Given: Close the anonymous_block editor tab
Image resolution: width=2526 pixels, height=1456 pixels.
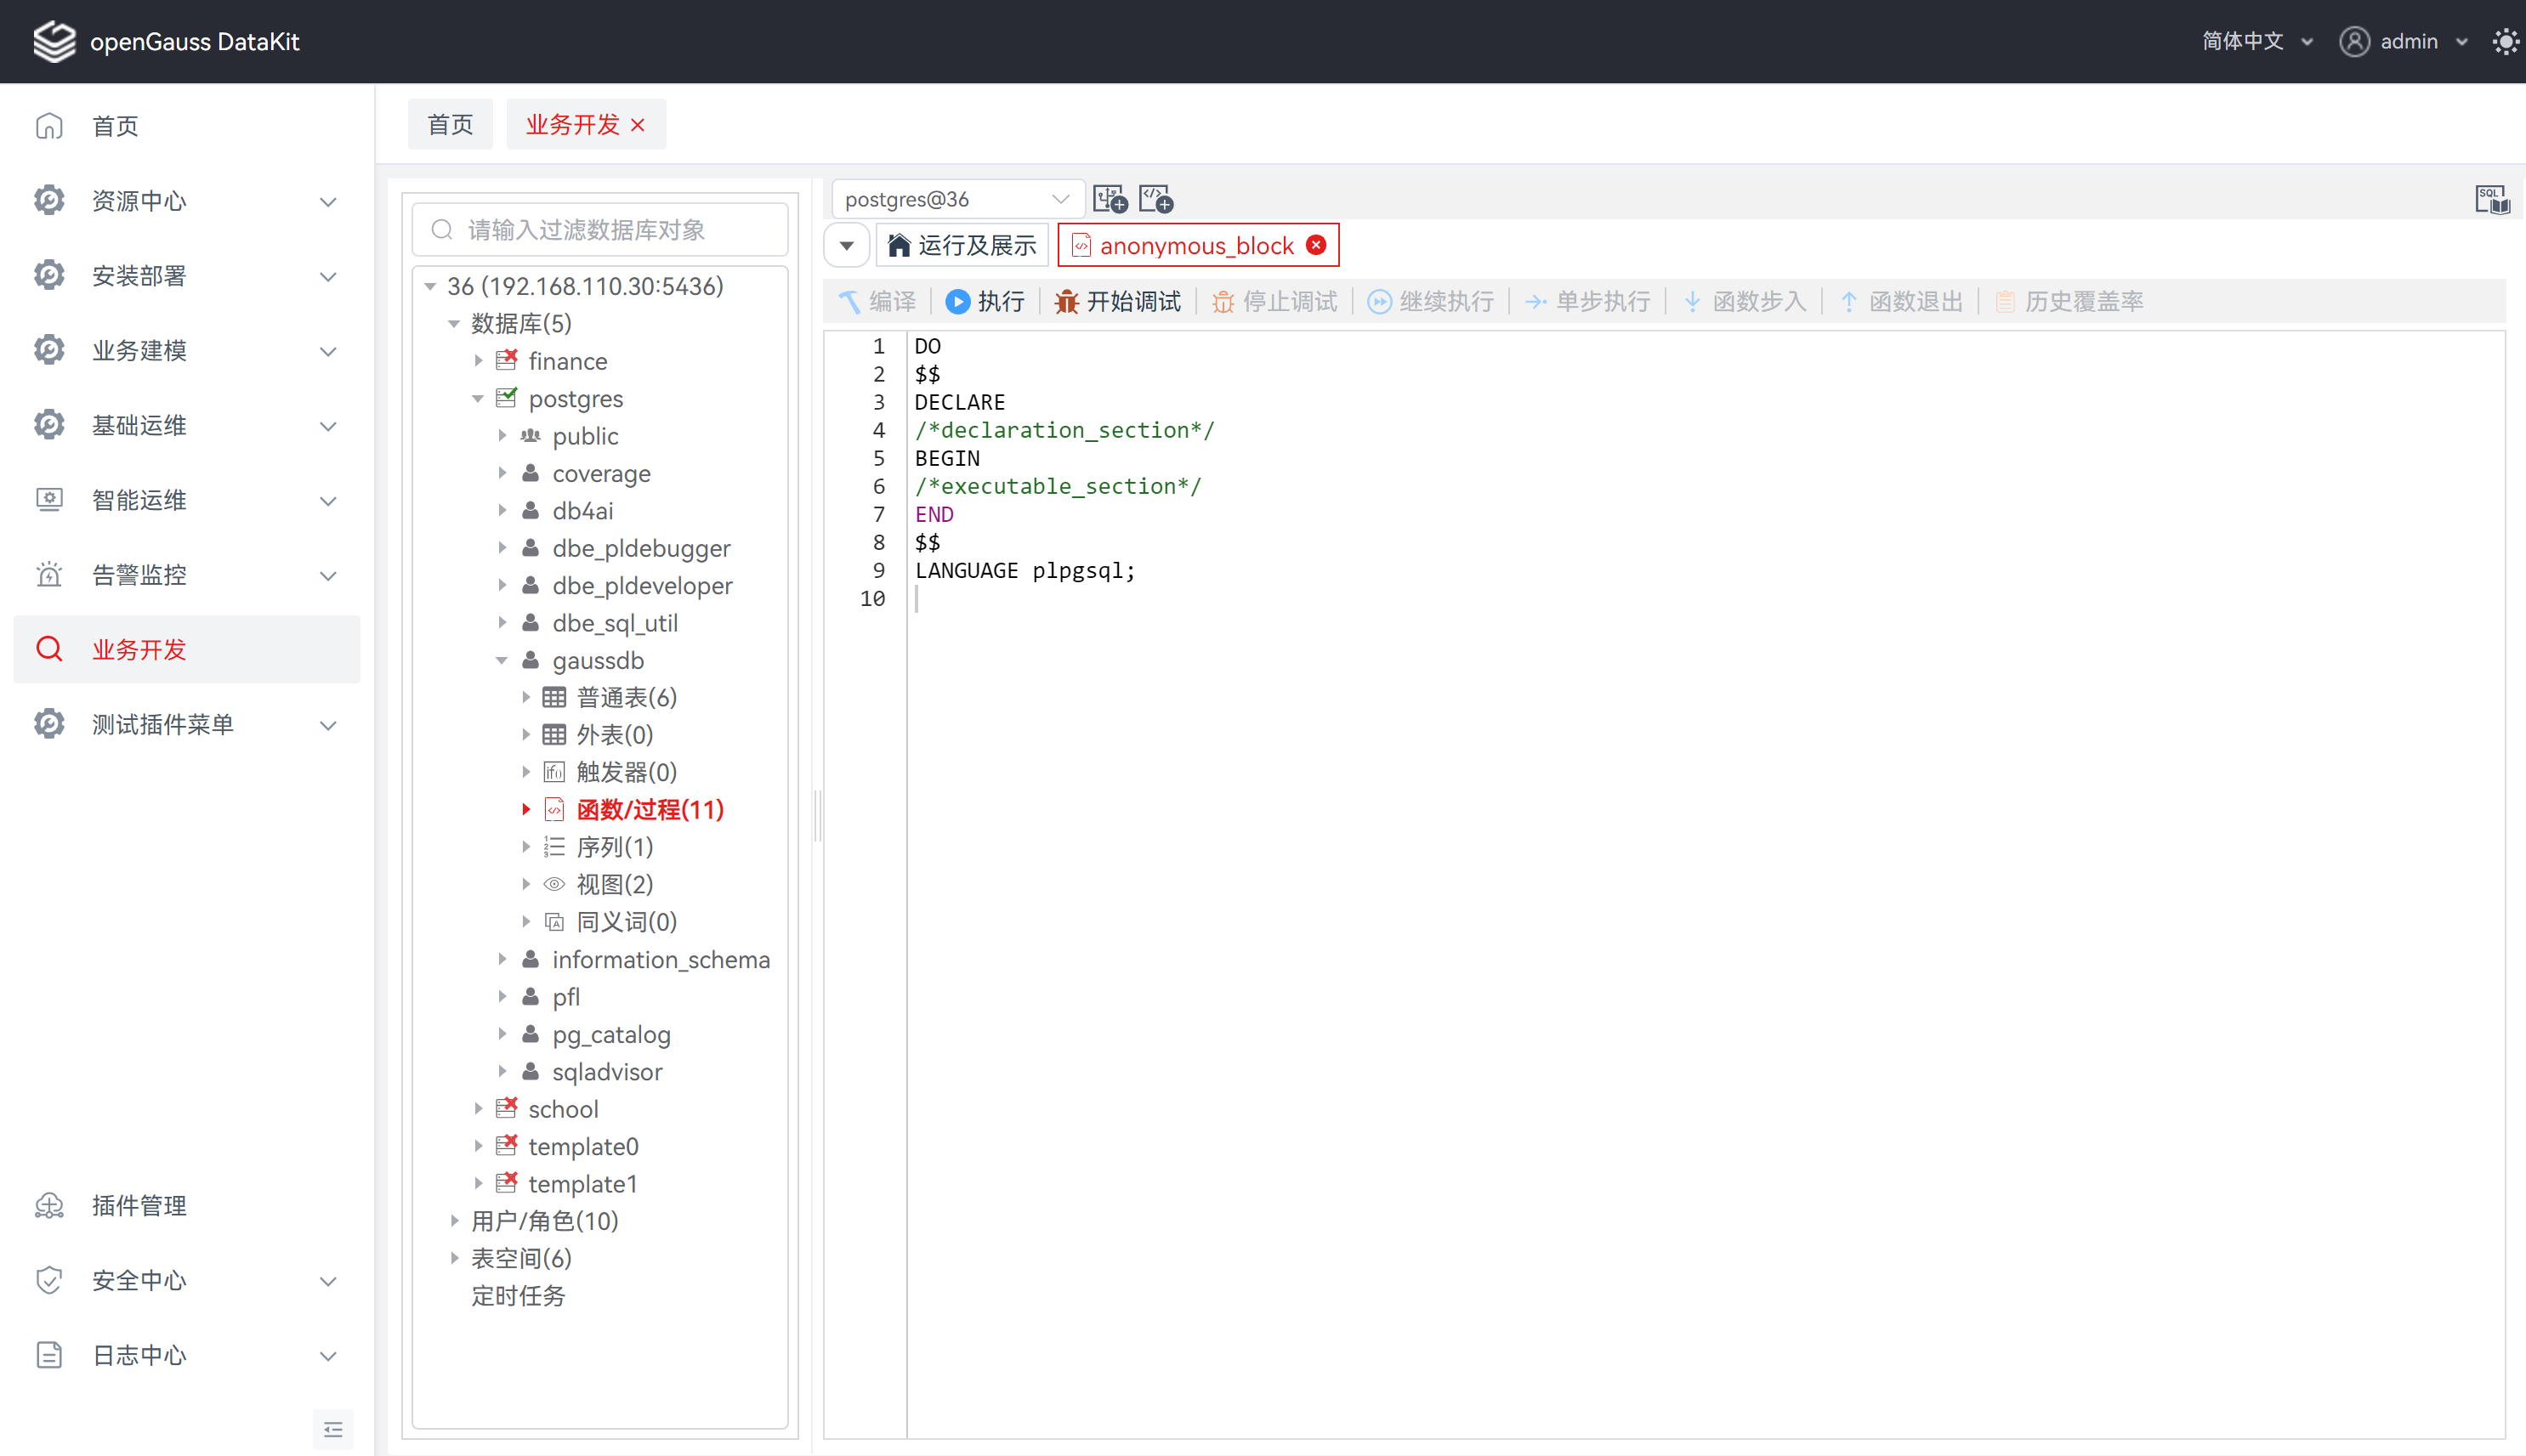Looking at the screenshot, I should point(1317,245).
